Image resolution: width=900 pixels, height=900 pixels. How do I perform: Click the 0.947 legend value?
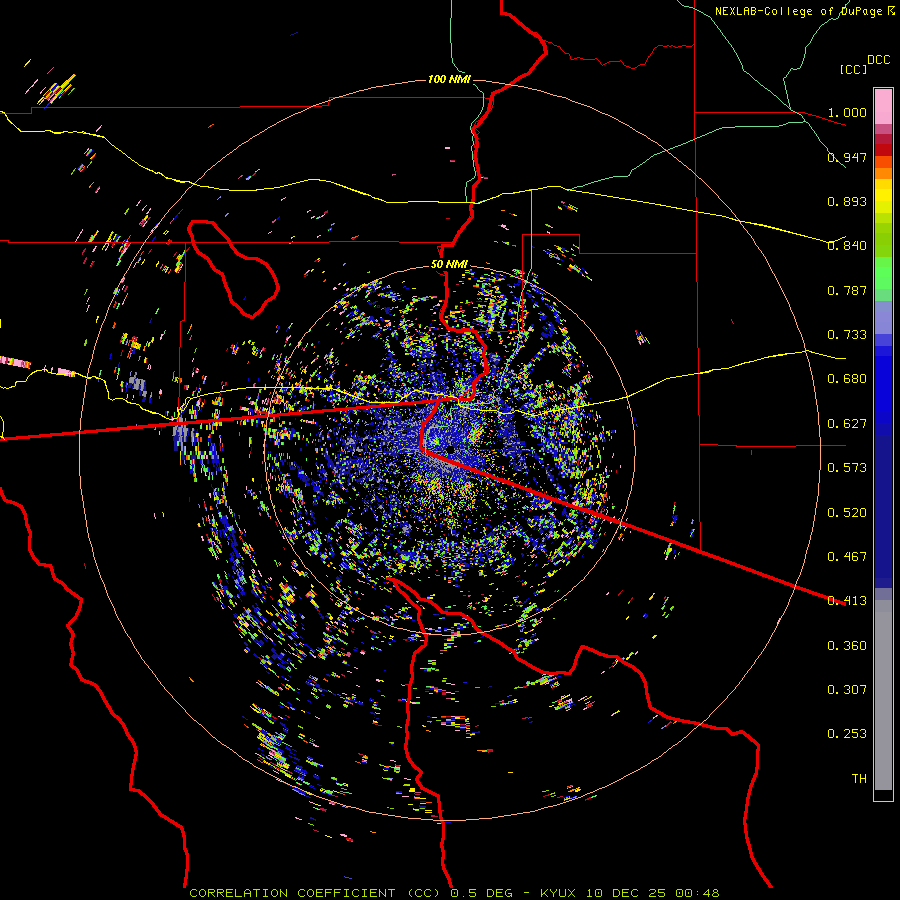847,157
